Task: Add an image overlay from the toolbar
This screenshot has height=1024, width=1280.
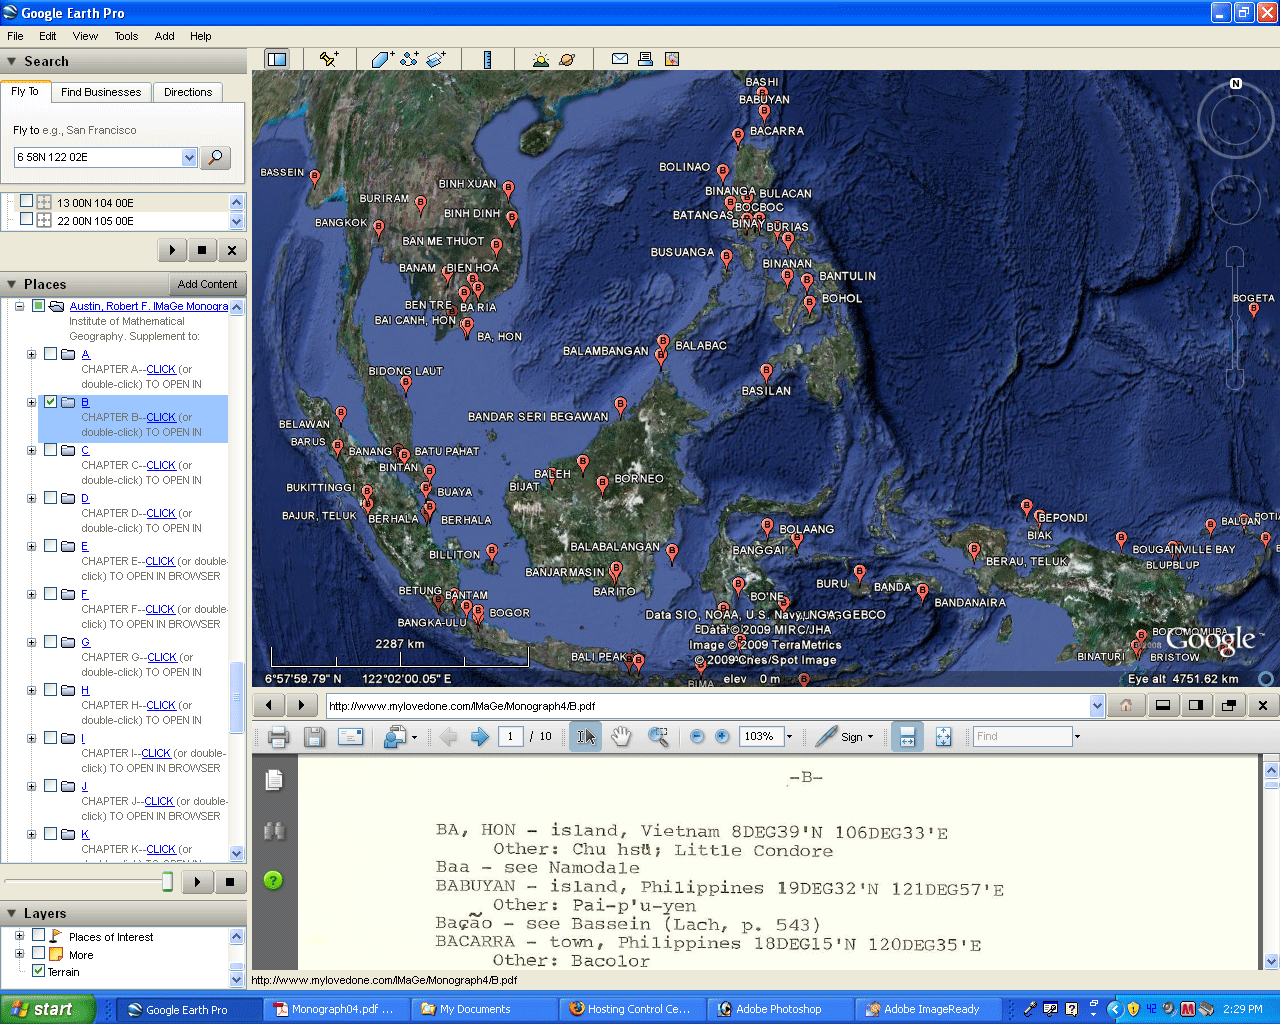Action: pyautogui.click(x=435, y=59)
